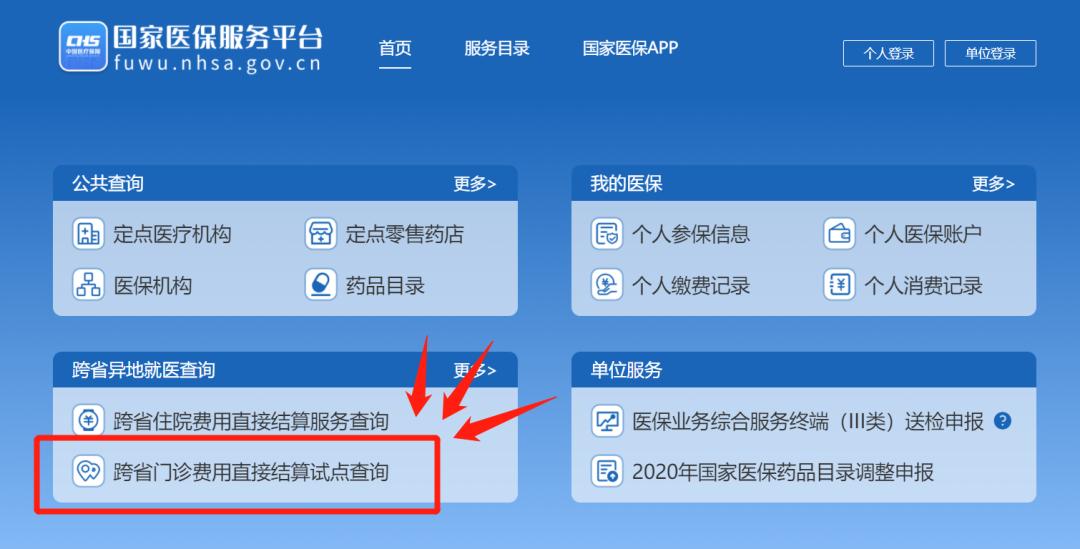The height and width of the screenshot is (549, 1080).
Task: Click the 药品目录 pill icon
Action: 320,284
